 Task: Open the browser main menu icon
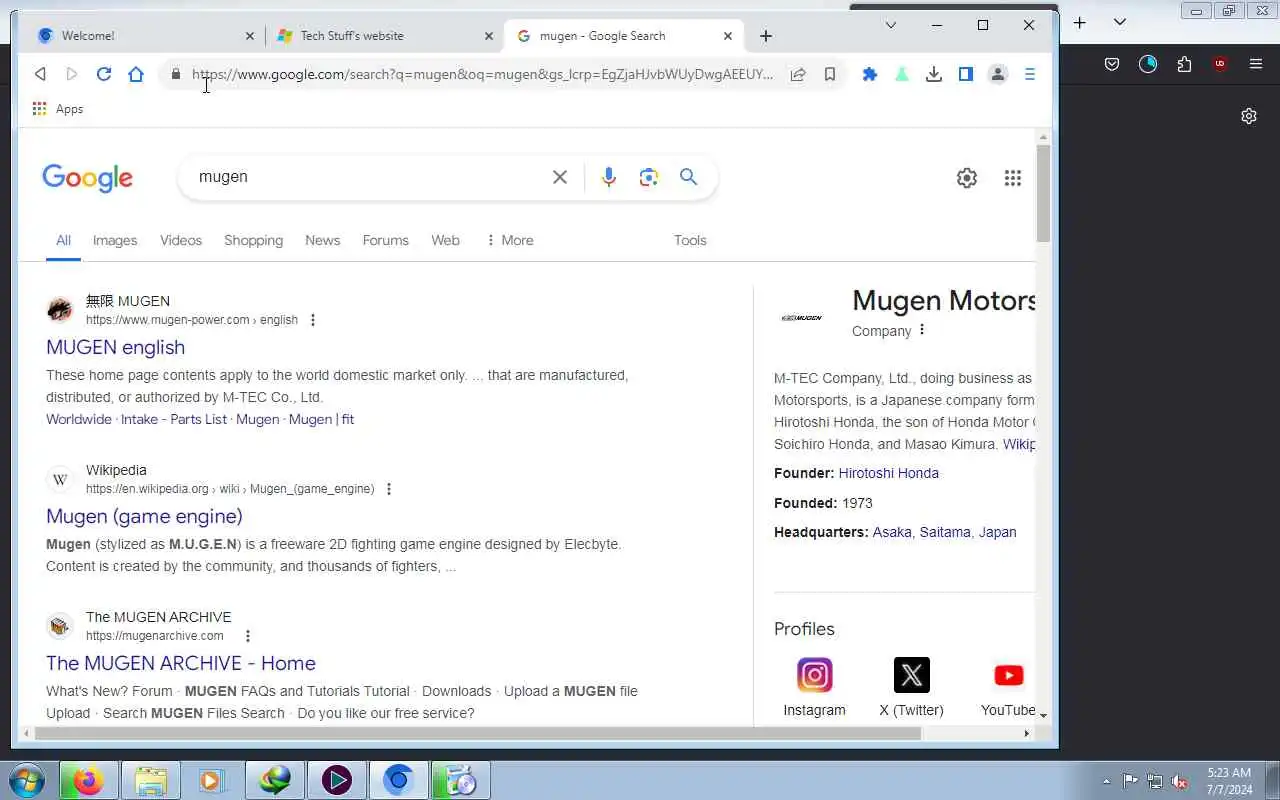[x=1029, y=74]
